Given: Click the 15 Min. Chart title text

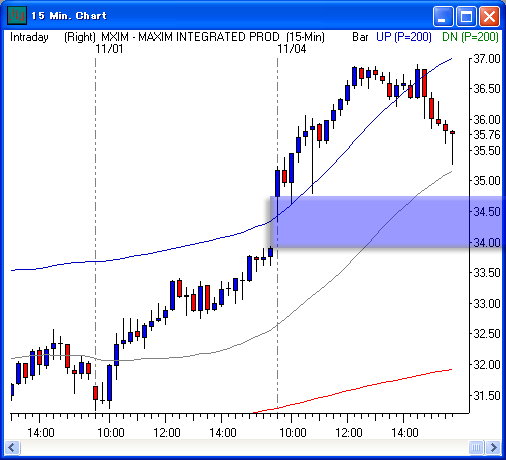Looking at the screenshot, I should pos(69,16).
